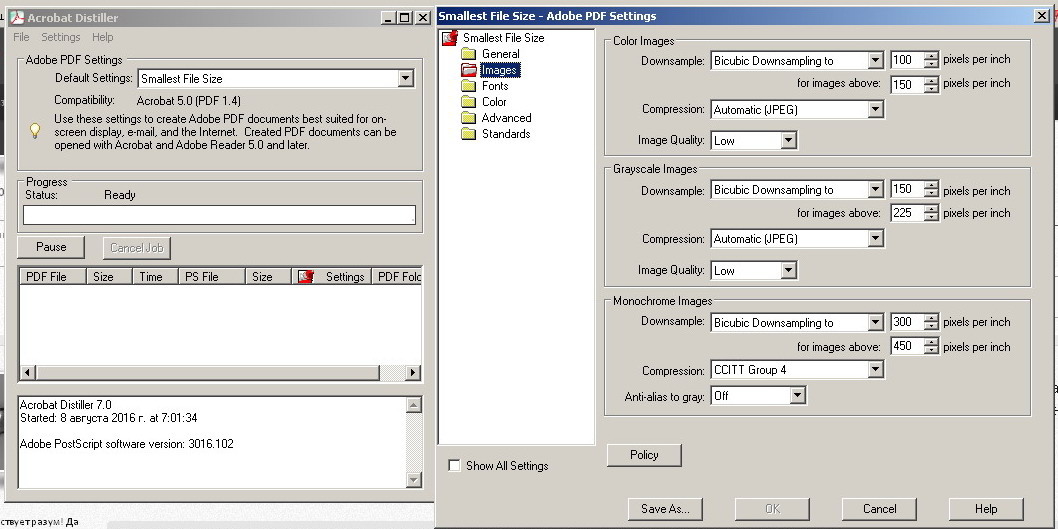
Task: Open the Help menu in Distiller
Action: tap(103, 37)
